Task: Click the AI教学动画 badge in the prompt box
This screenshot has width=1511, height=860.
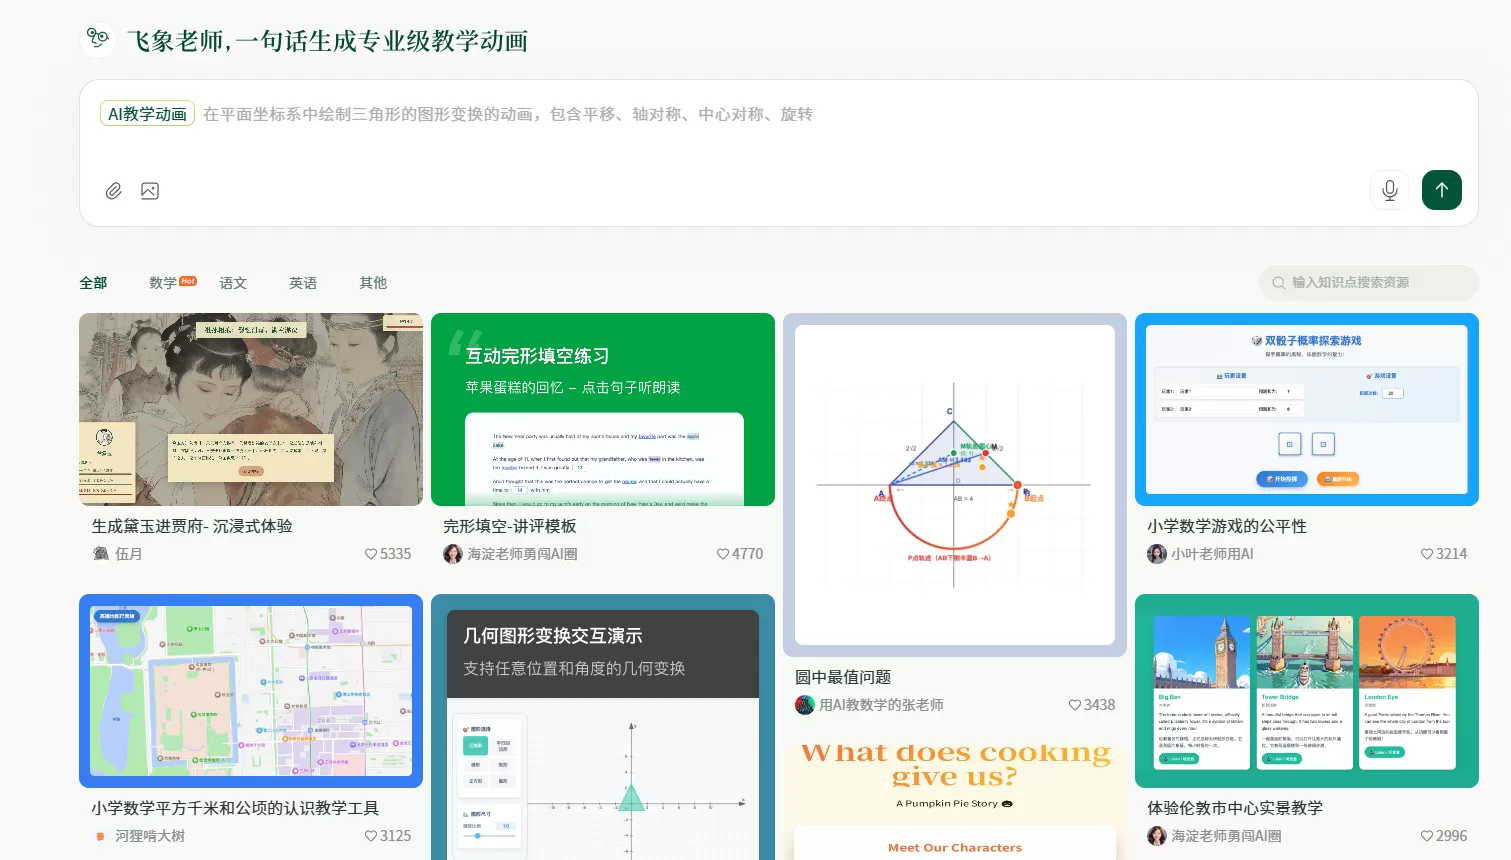Action: coord(147,113)
